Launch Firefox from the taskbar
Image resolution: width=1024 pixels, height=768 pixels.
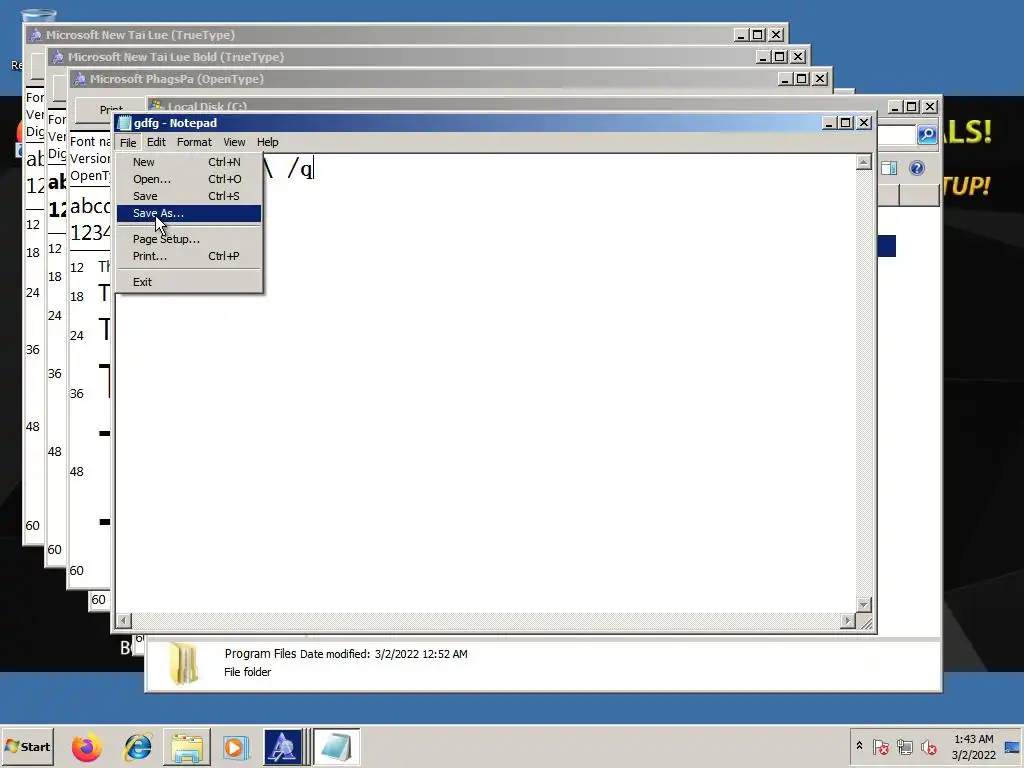tap(87, 747)
